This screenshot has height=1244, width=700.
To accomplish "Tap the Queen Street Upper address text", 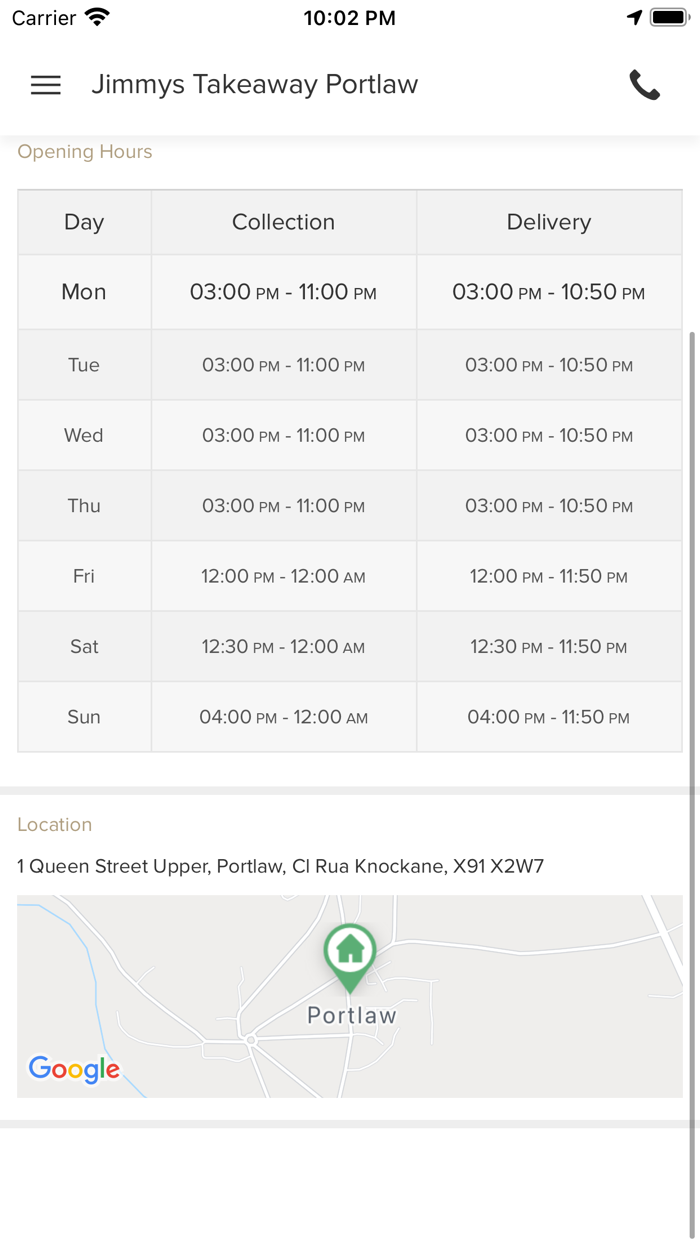I will [280, 866].
